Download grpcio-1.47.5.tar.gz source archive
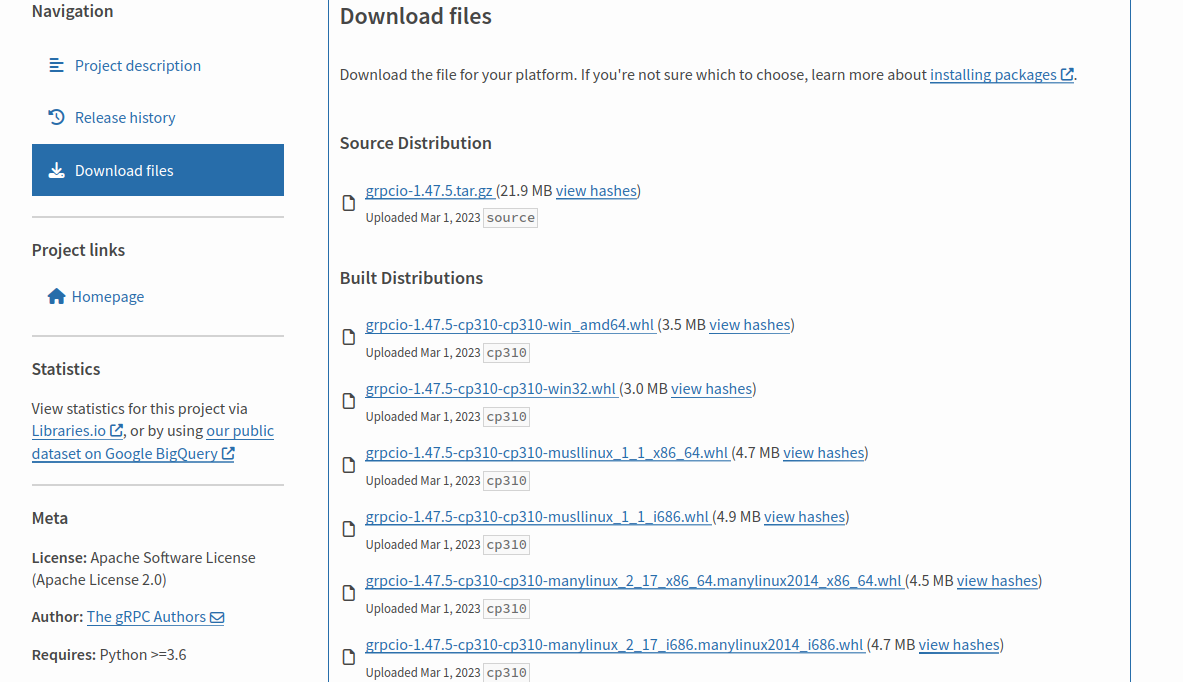This screenshot has width=1183, height=682. [x=429, y=190]
